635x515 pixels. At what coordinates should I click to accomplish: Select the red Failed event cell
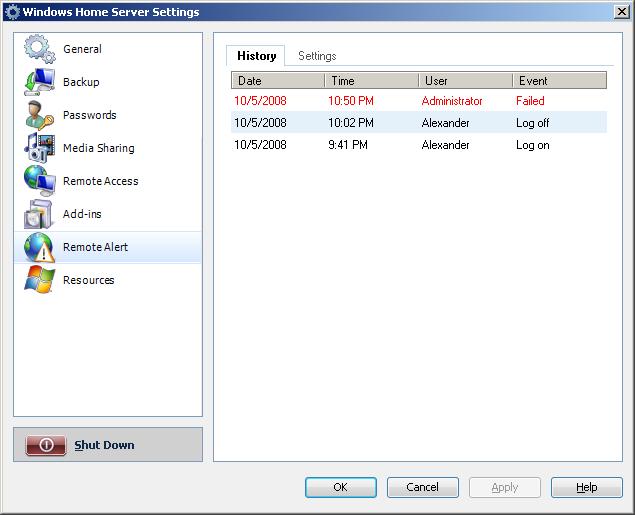pyautogui.click(x=530, y=101)
